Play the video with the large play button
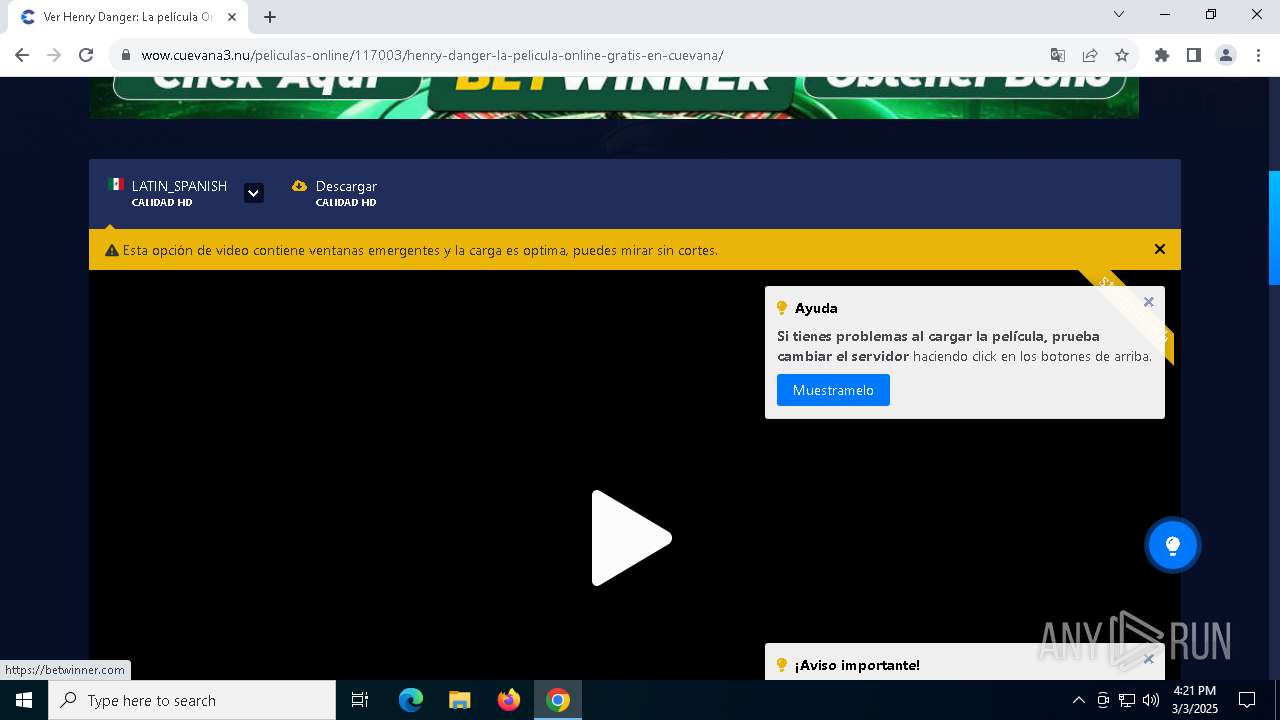 [631, 538]
